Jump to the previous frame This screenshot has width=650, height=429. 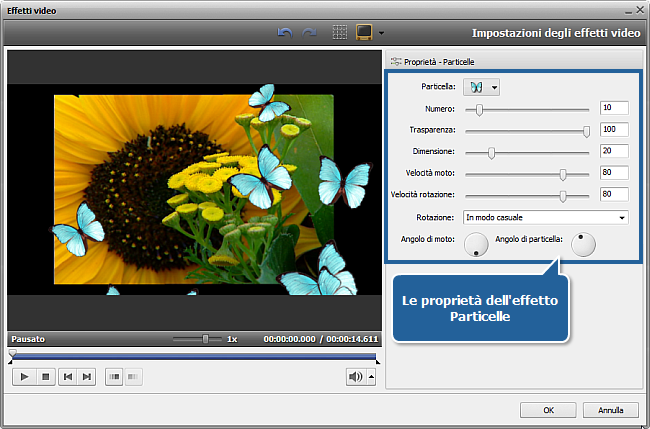point(67,376)
